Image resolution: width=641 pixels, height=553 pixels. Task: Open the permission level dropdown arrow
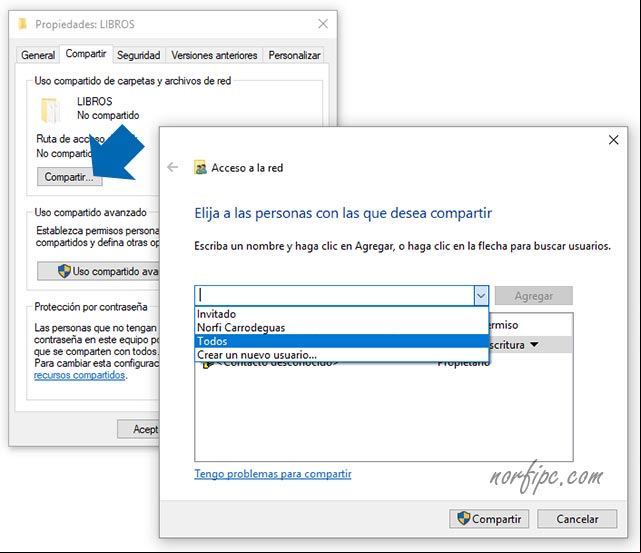click(x=534, y=345)
